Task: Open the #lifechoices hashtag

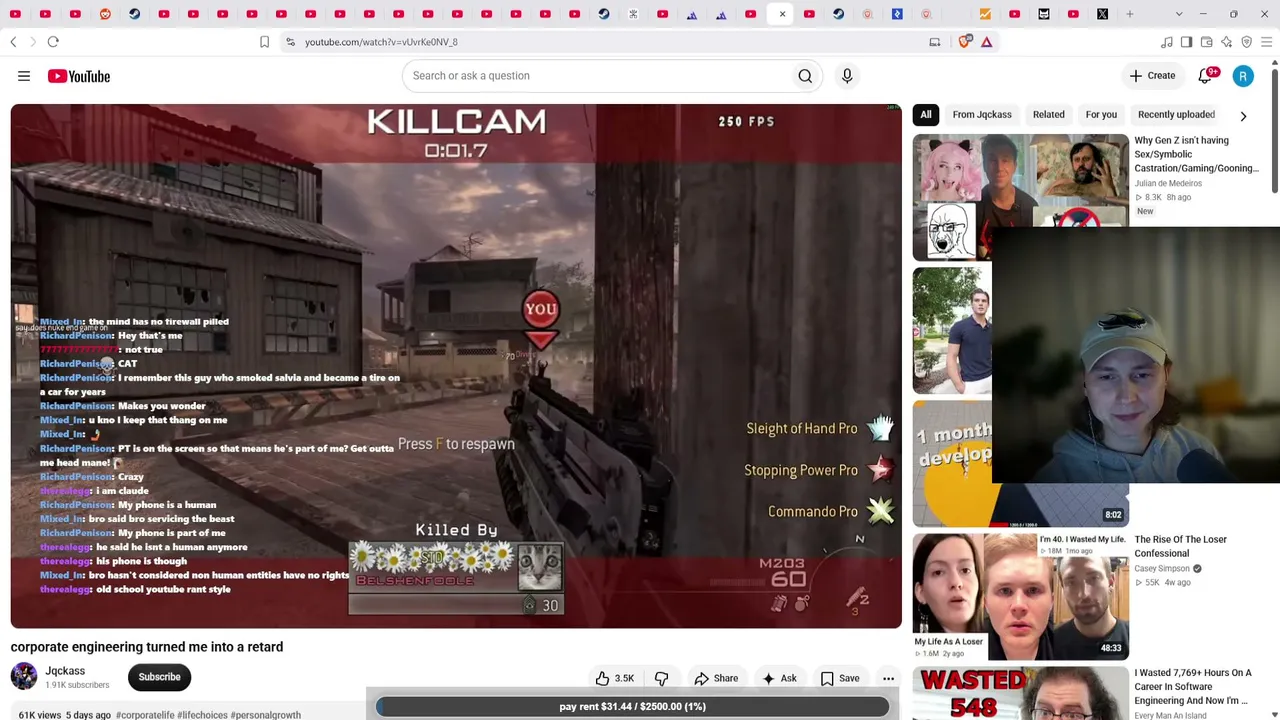Action: (202, 715)
